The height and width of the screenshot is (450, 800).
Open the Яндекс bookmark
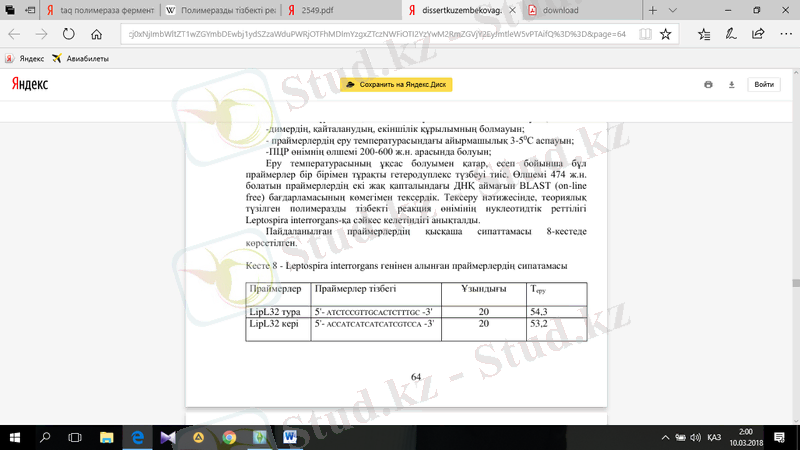point(24,59)
